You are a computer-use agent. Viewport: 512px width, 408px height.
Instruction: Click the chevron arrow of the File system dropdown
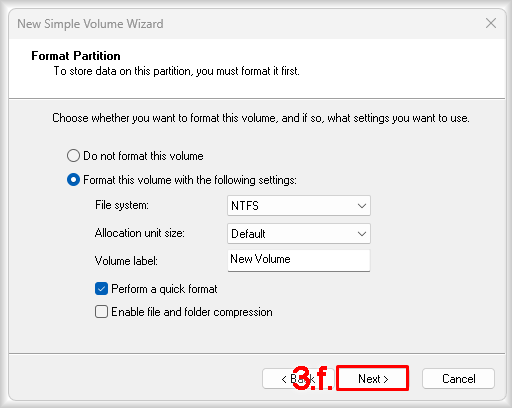coord(362,206)
